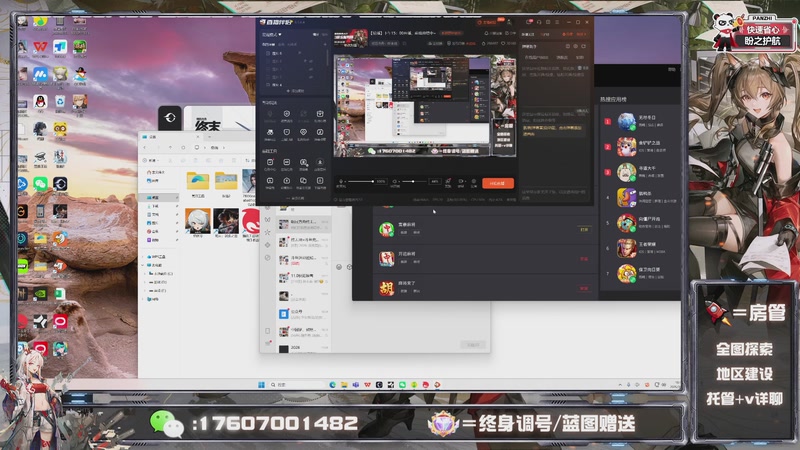Open the WPS Office desktop icon
The image size is (800, 450).
[x=40, y=47]
